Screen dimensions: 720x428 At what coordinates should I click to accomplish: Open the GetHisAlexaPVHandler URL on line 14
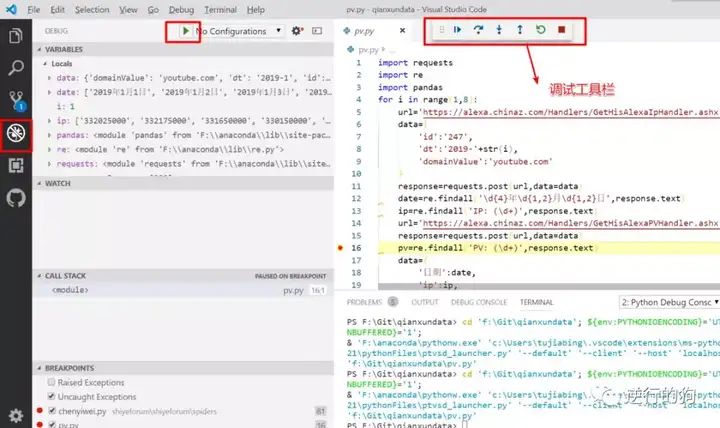pyautogui.click(x=570, y=223)
